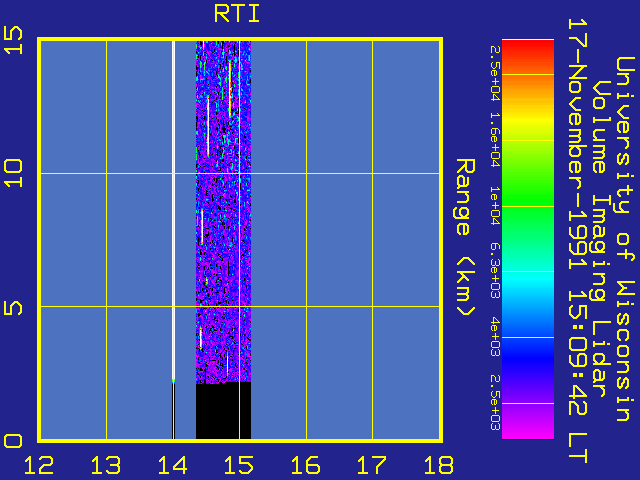640x480 pixels.
Task: Click the time axis label 14
Action: coord(173,465)
